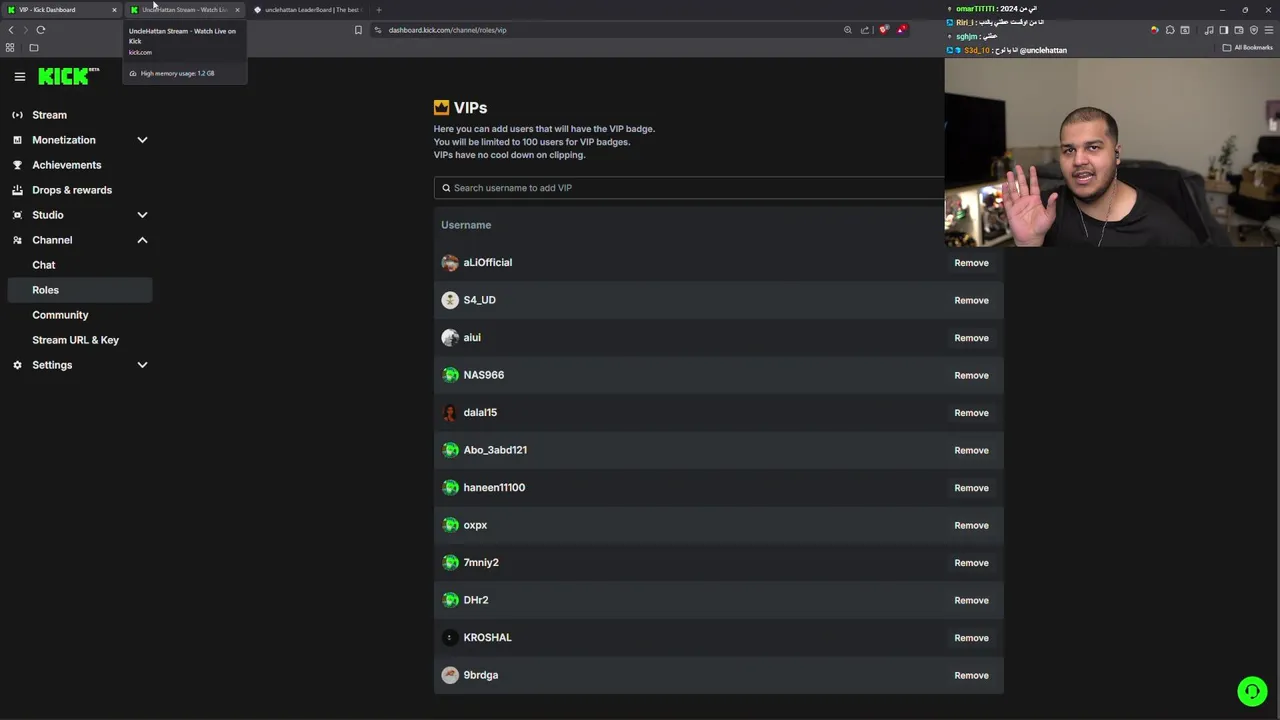
Task: Click the Studio sidebar icon
Action: [17, 215]
